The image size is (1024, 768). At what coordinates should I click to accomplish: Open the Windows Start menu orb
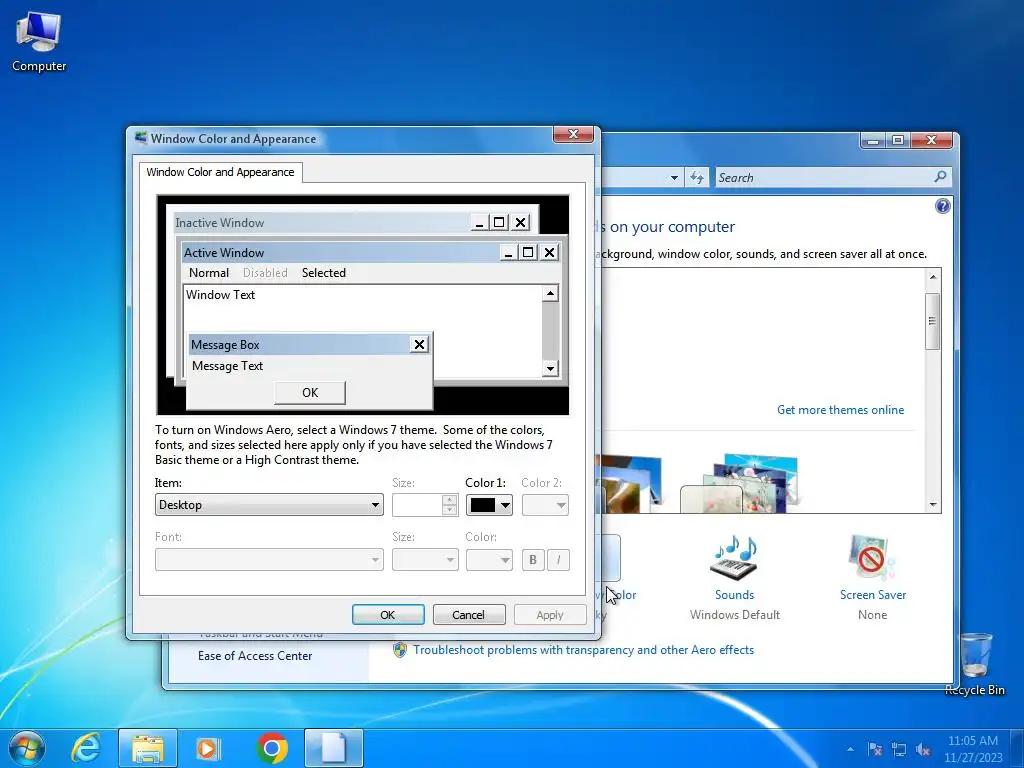coord(27,748)
